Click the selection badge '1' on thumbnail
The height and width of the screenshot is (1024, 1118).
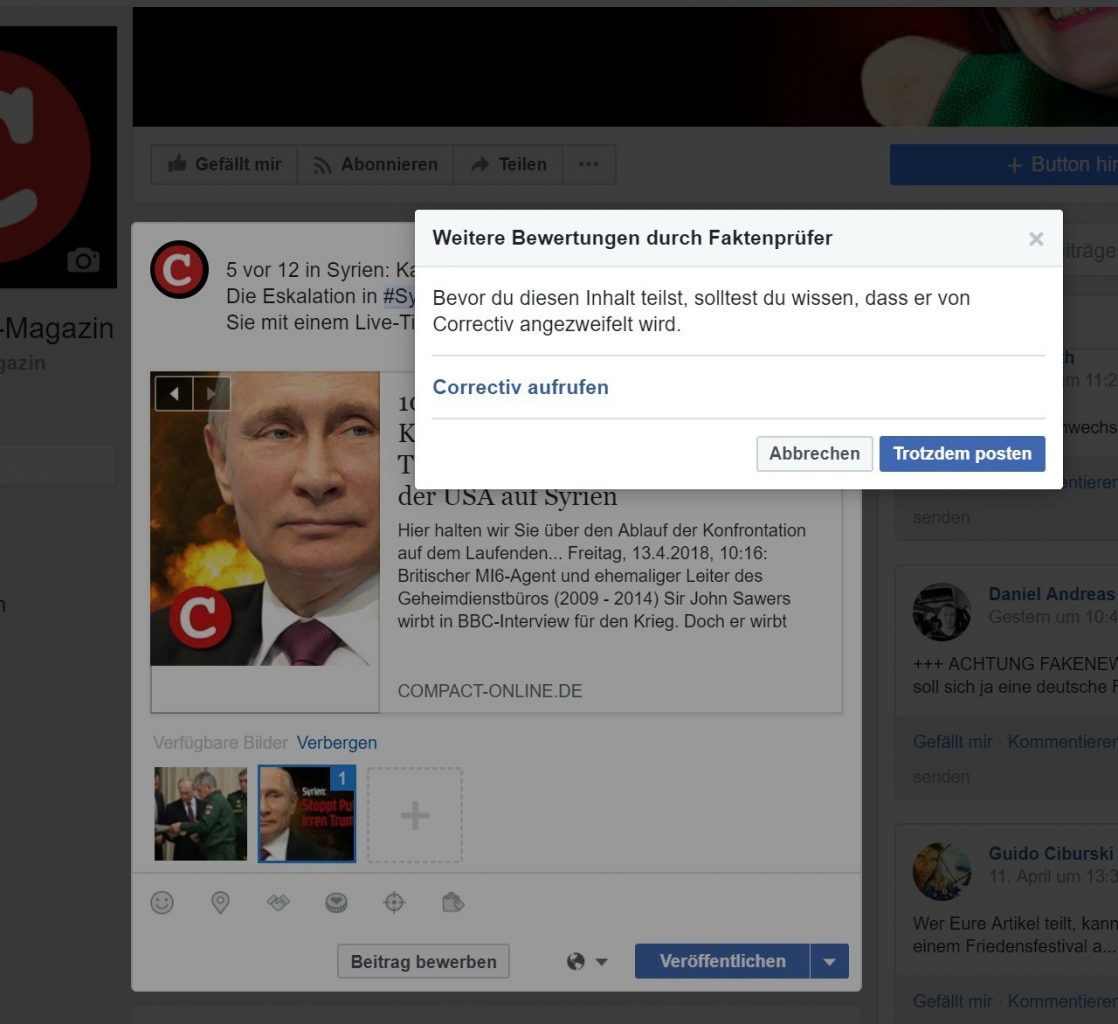tap(342, 778)
